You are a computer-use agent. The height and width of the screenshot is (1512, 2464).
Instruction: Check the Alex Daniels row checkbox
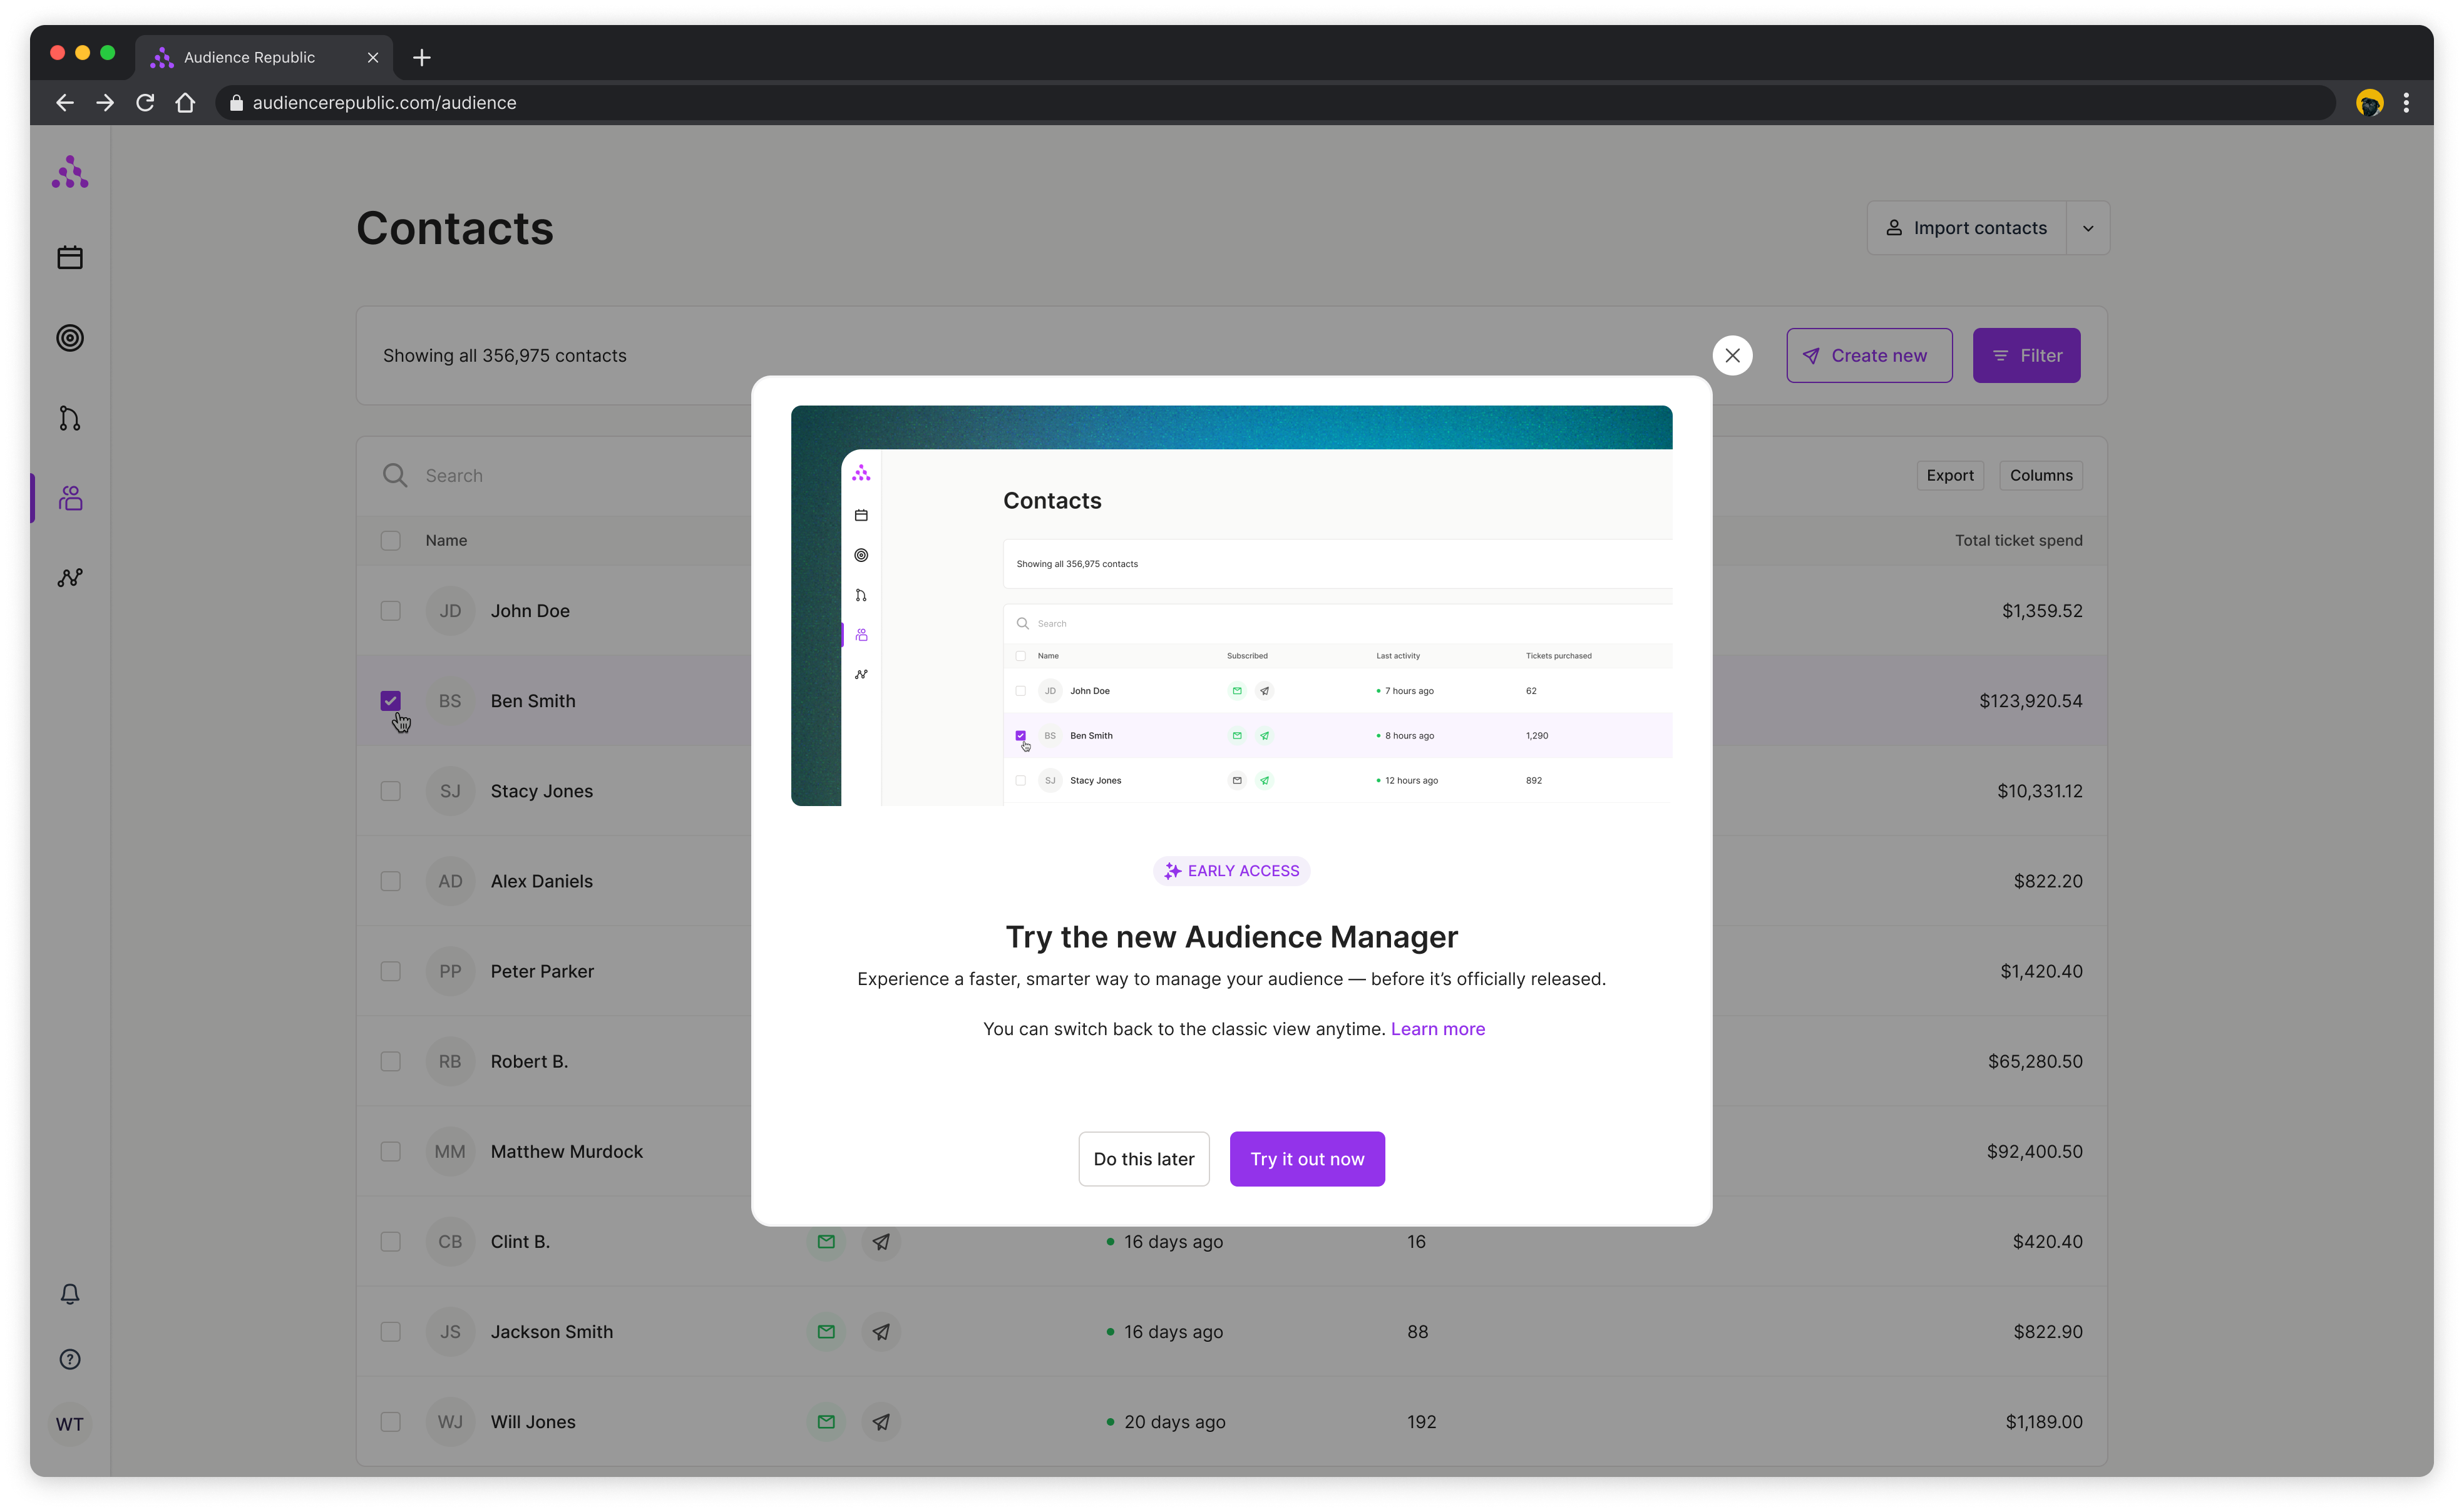point(391,881)
